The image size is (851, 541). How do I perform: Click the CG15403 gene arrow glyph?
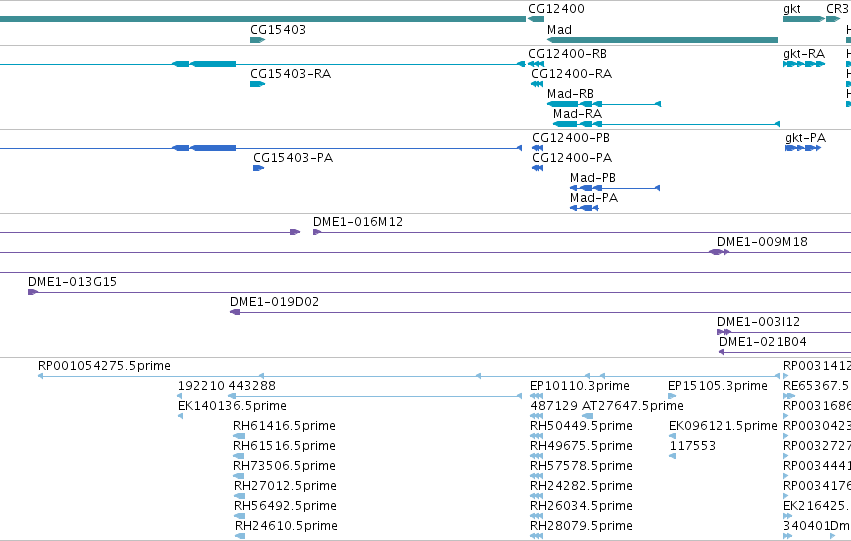(x=257, y=40)
